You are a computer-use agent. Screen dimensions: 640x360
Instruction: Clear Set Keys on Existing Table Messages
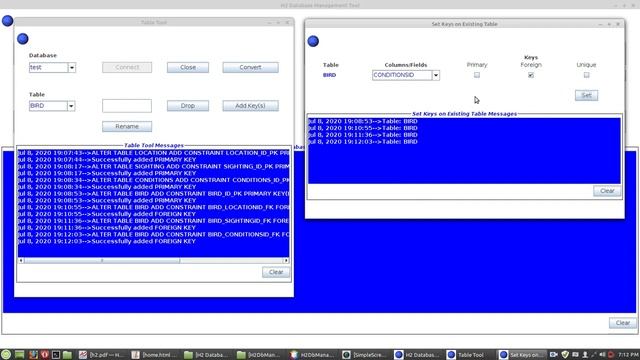point(607,191)
